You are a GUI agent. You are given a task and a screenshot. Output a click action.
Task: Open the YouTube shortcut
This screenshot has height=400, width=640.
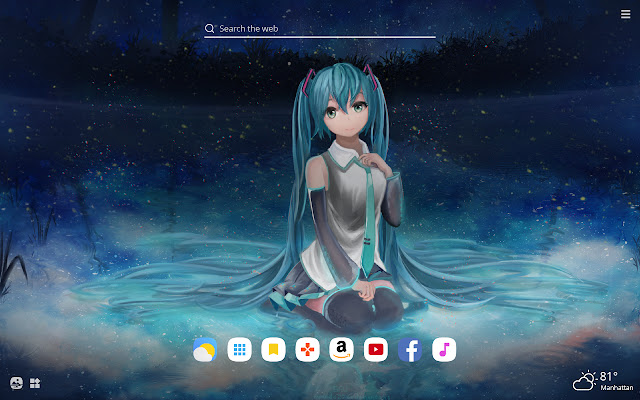[376, 350]
